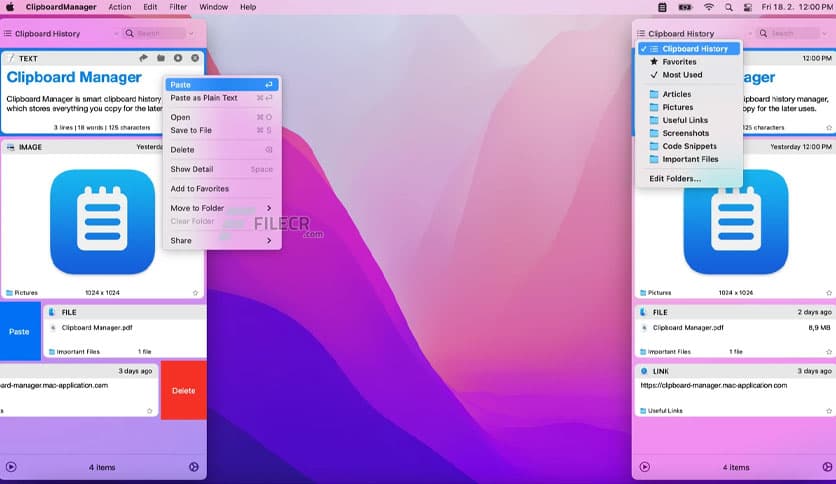Click the Wi-Fi icon in the menu bar
836x484 pixels.
click(709, 7)
